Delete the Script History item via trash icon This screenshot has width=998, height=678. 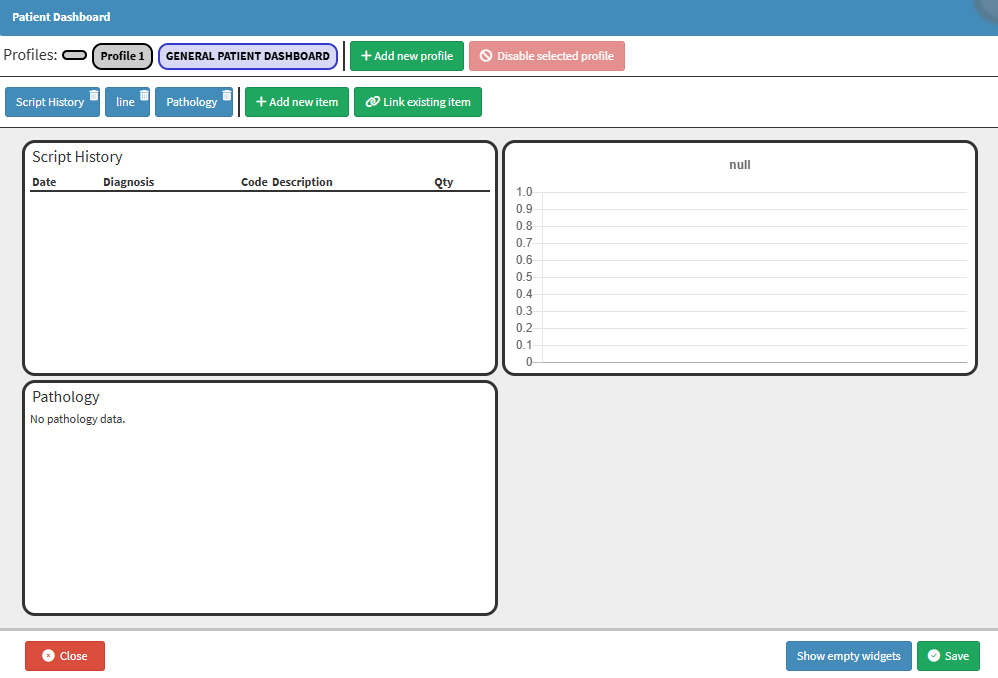(94, 95)
